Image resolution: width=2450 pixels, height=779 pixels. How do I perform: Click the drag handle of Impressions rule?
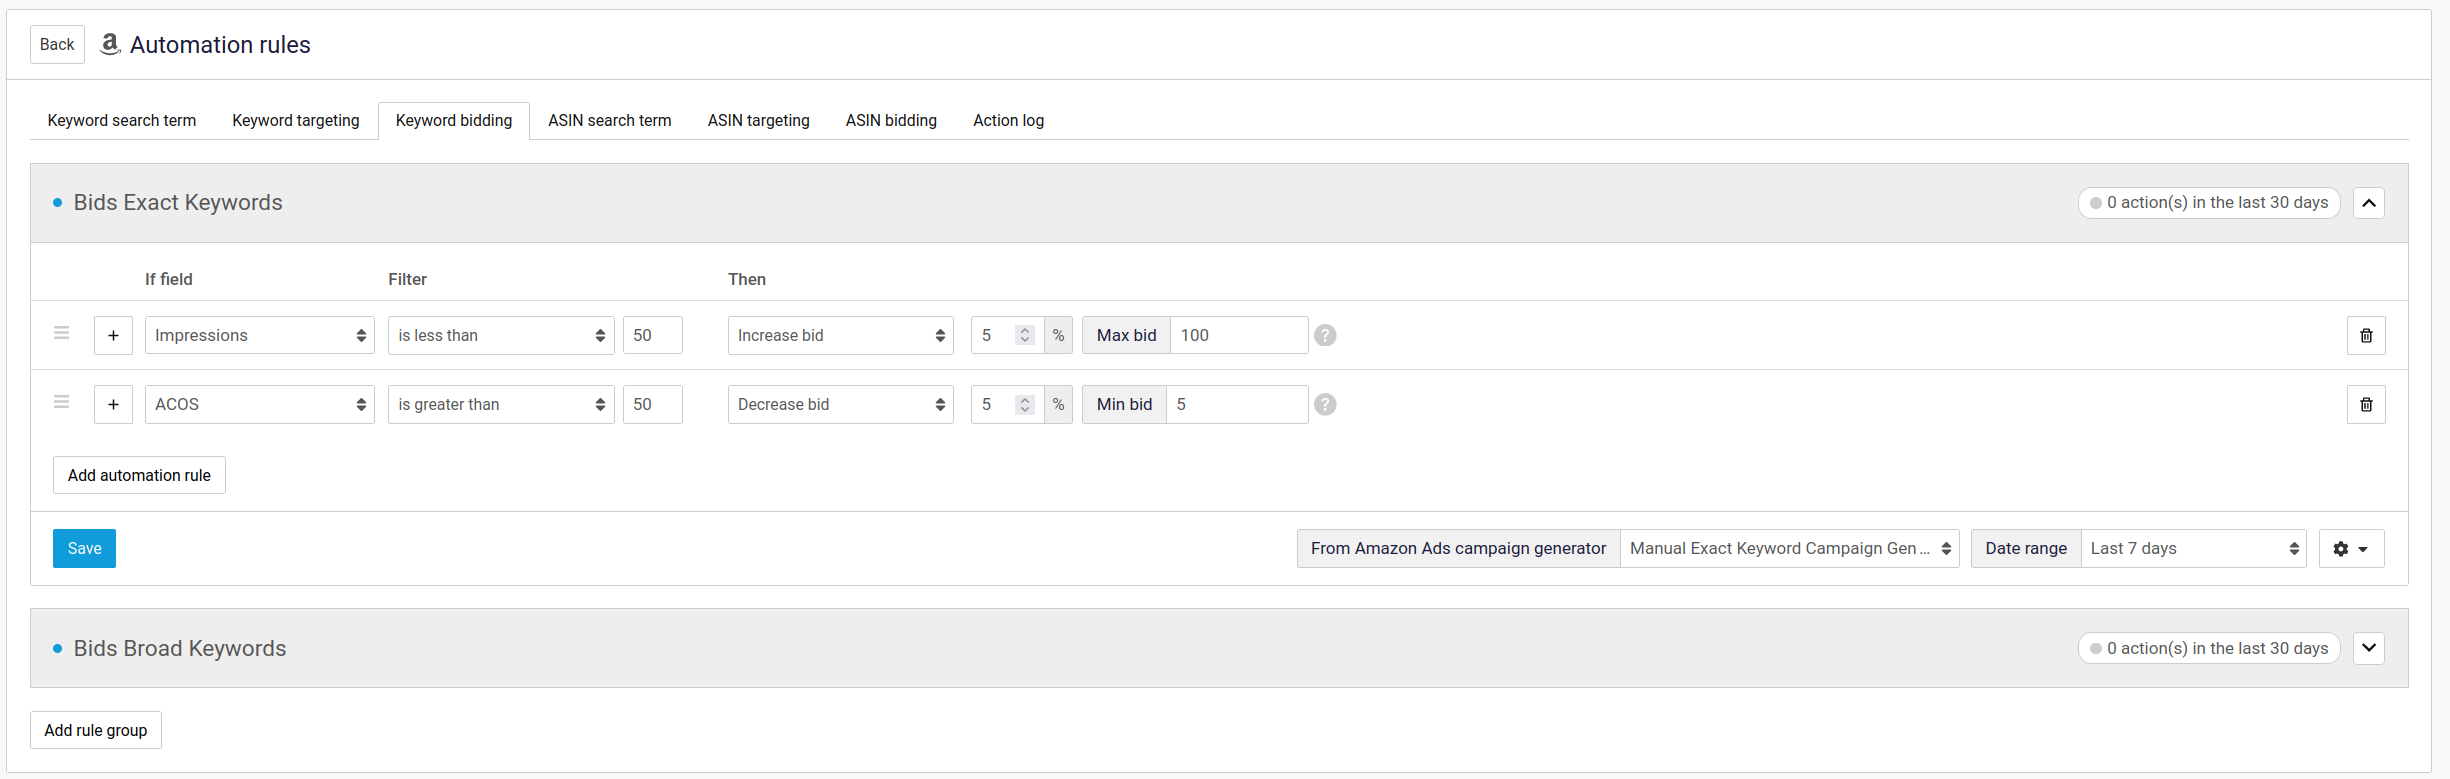[x=62, y=333]
